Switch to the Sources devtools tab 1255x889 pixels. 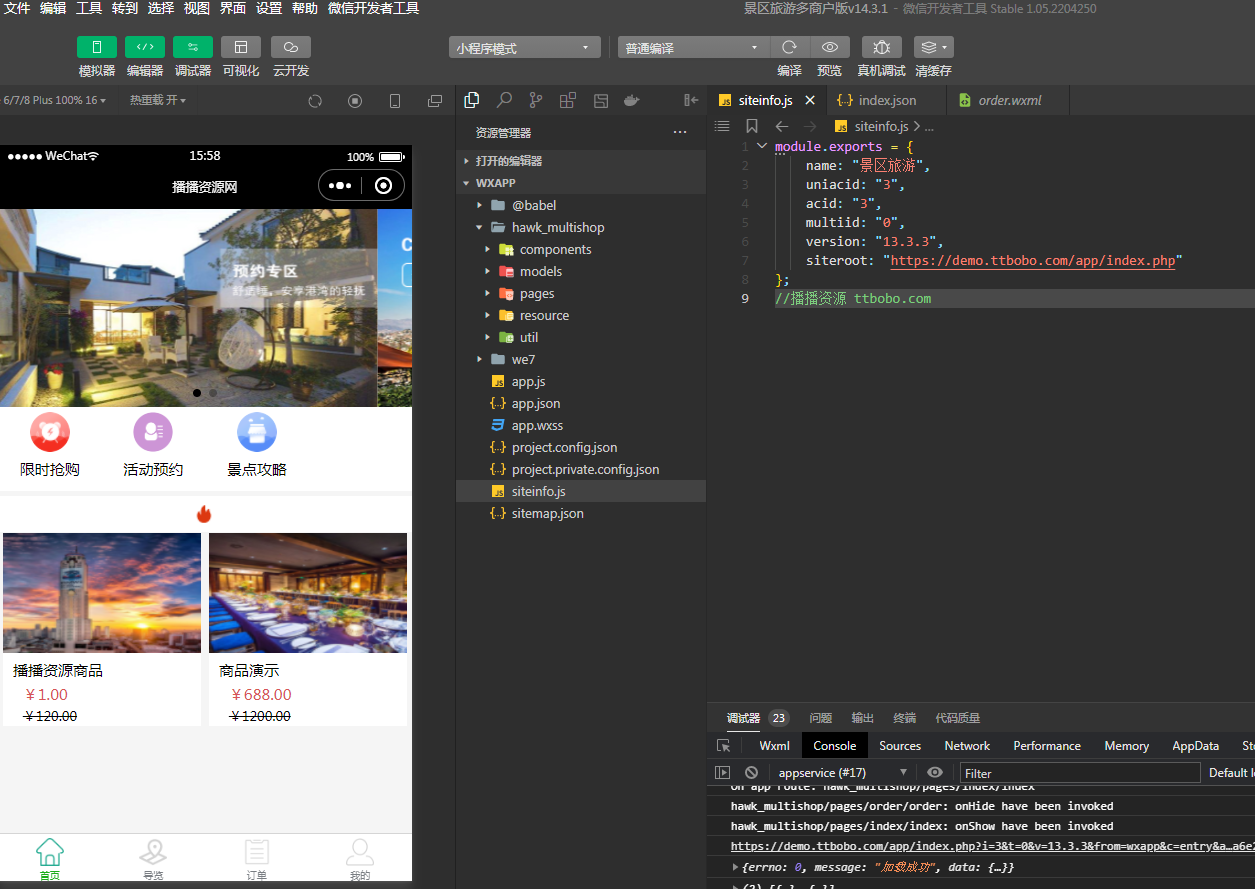(x=900, y=745)
